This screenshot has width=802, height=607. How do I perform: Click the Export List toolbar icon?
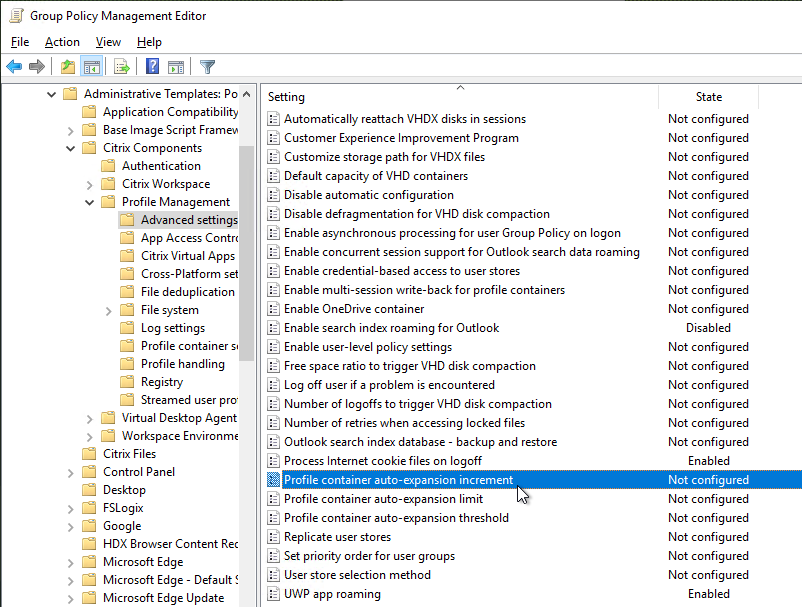[122, 66]
